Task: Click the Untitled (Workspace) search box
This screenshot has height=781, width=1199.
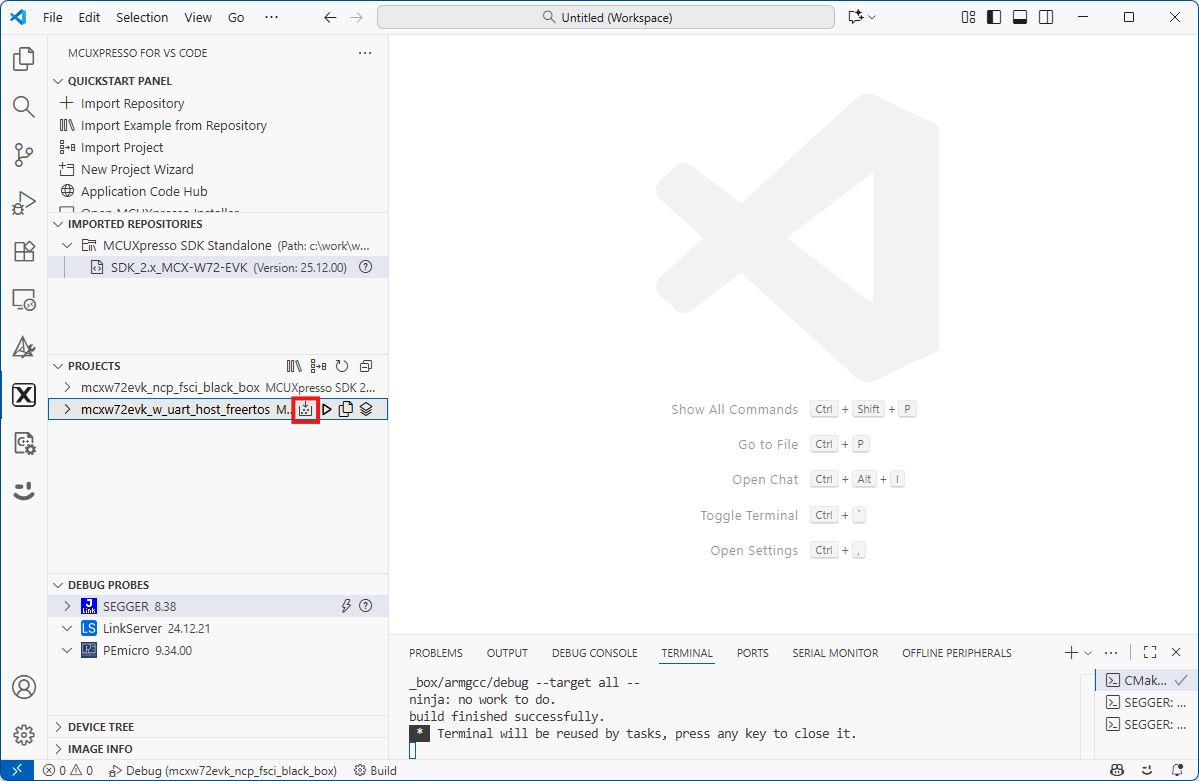Action: [x=606, y=17]
